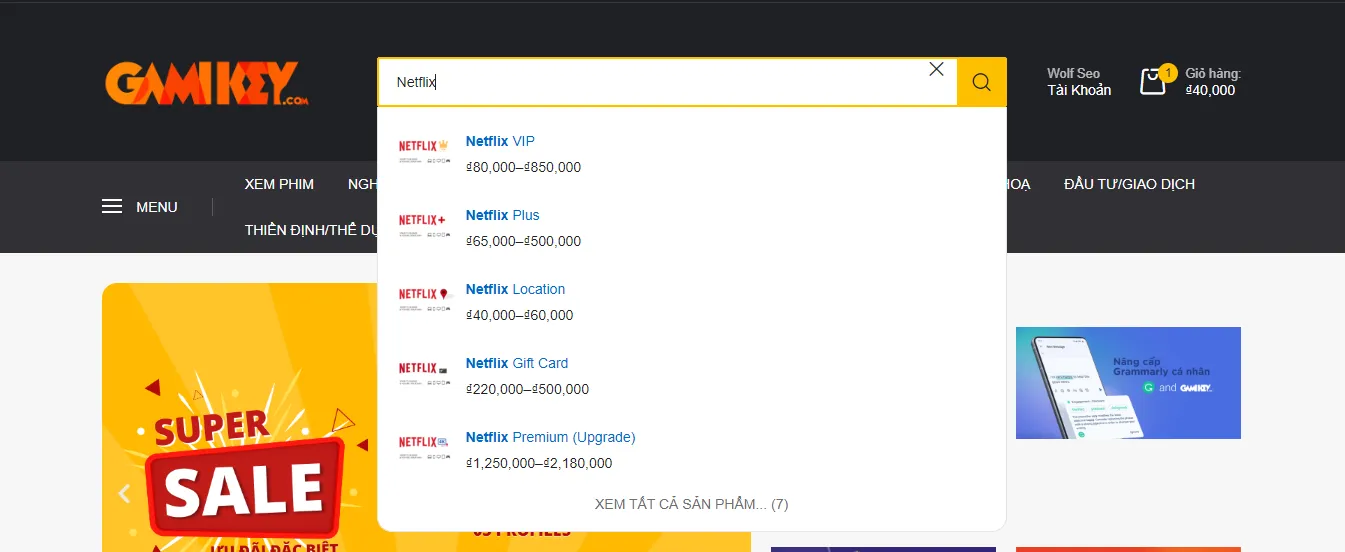1345x552 pixels.
Task: Open the Wolf Seo Tài Khoản account link
Action: click(x=1079, y=82)
